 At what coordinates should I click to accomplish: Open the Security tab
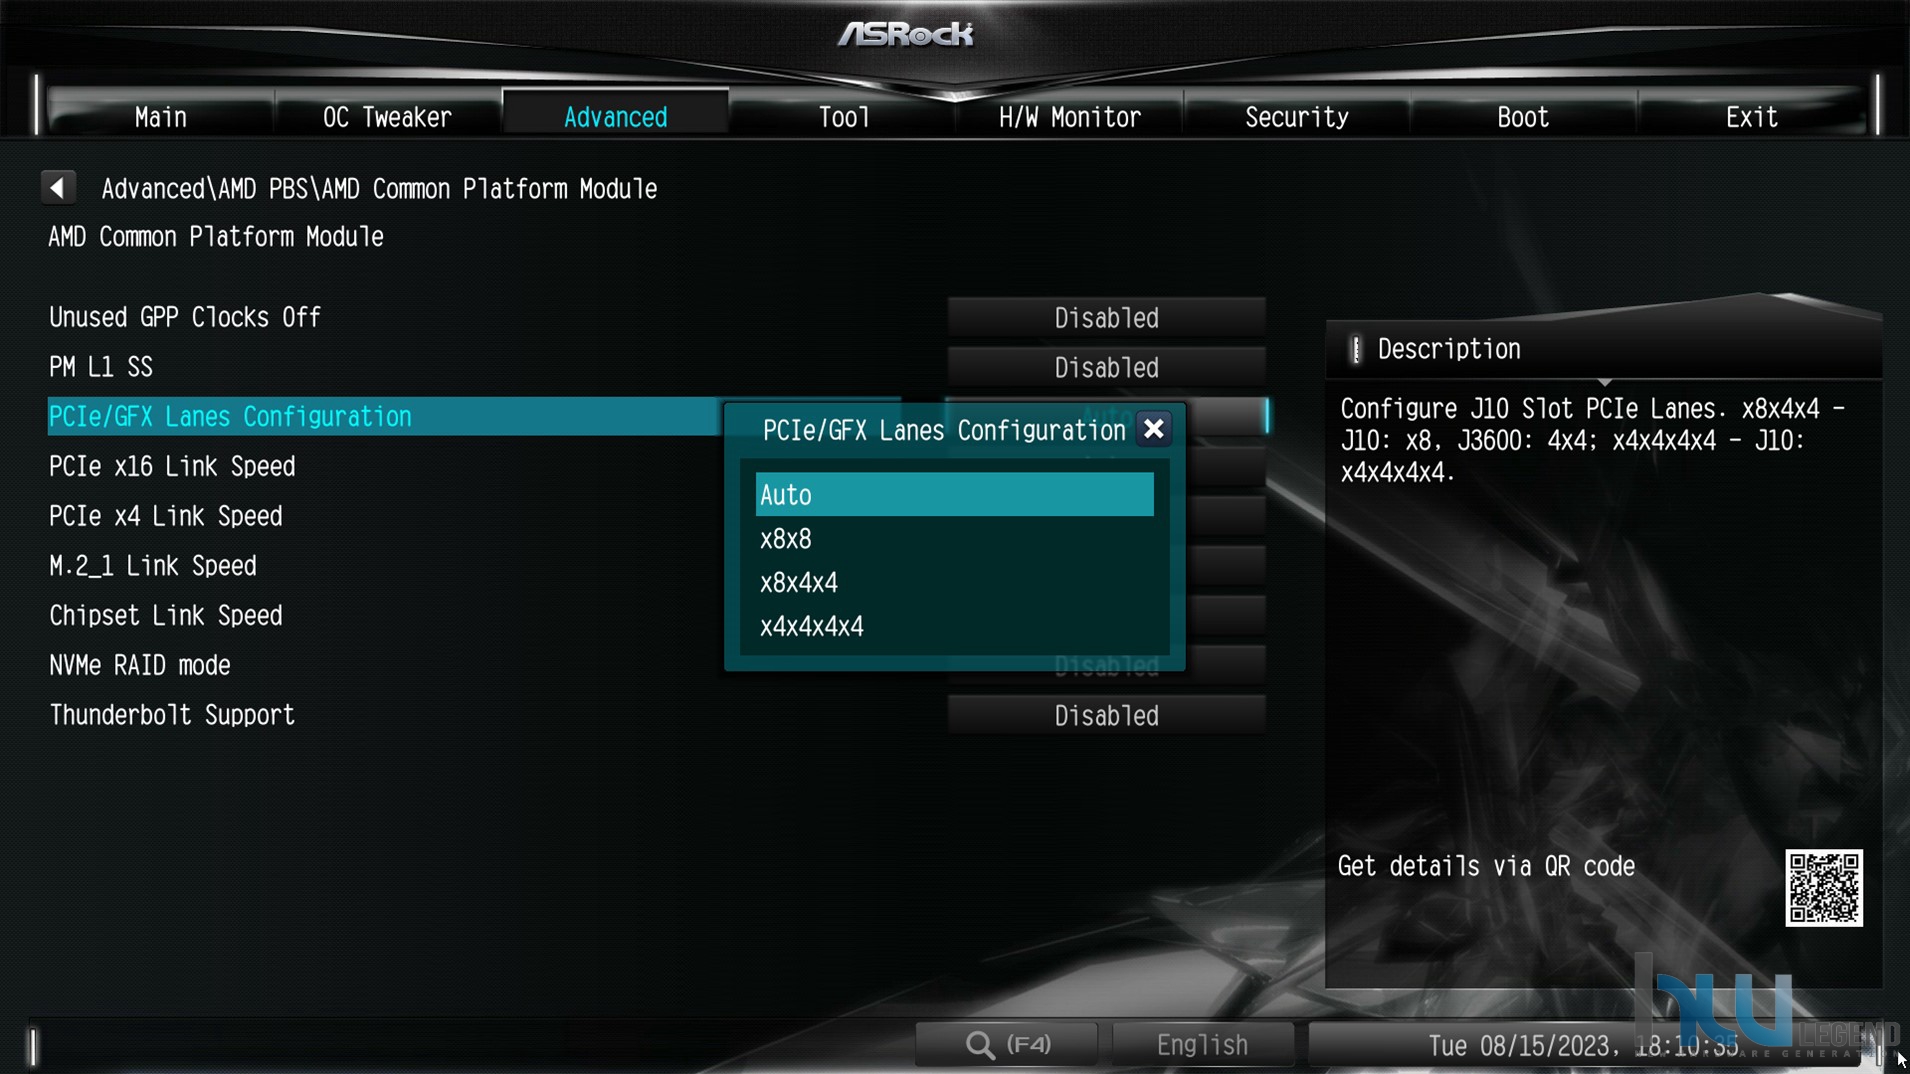[1296, 117]
